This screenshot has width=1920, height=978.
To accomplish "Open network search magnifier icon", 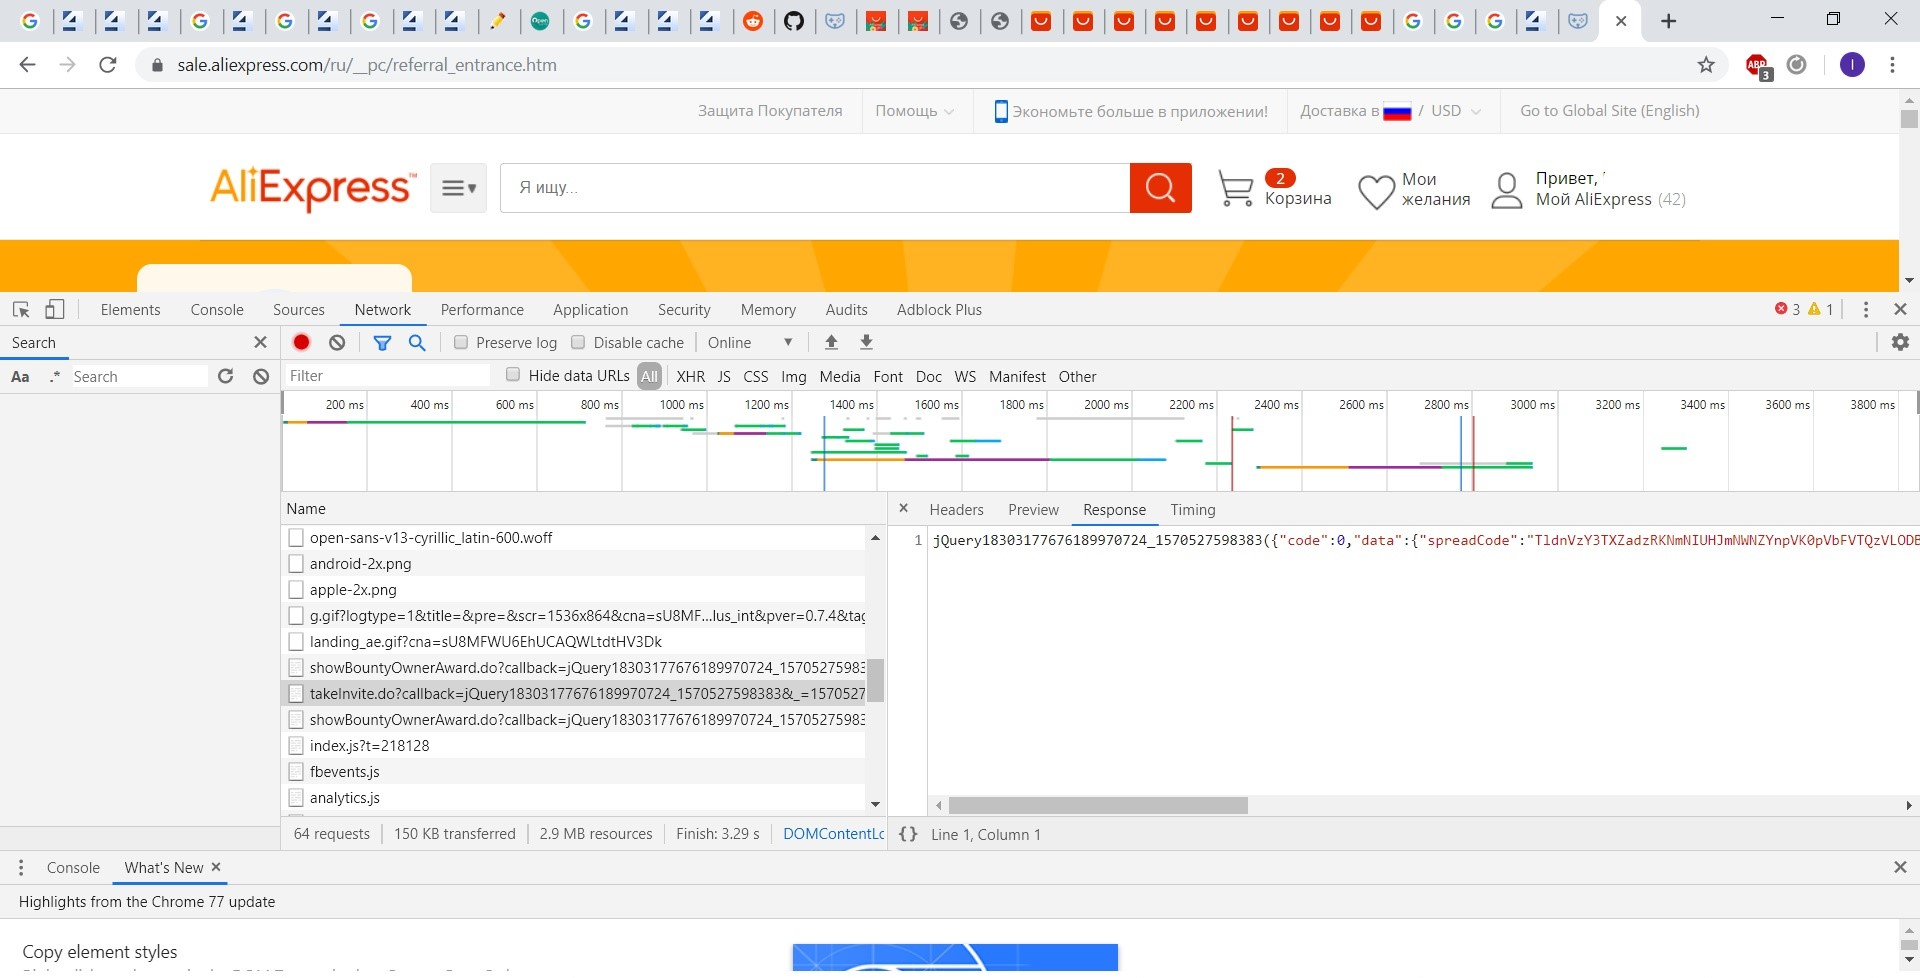I will tap(417, 343).
